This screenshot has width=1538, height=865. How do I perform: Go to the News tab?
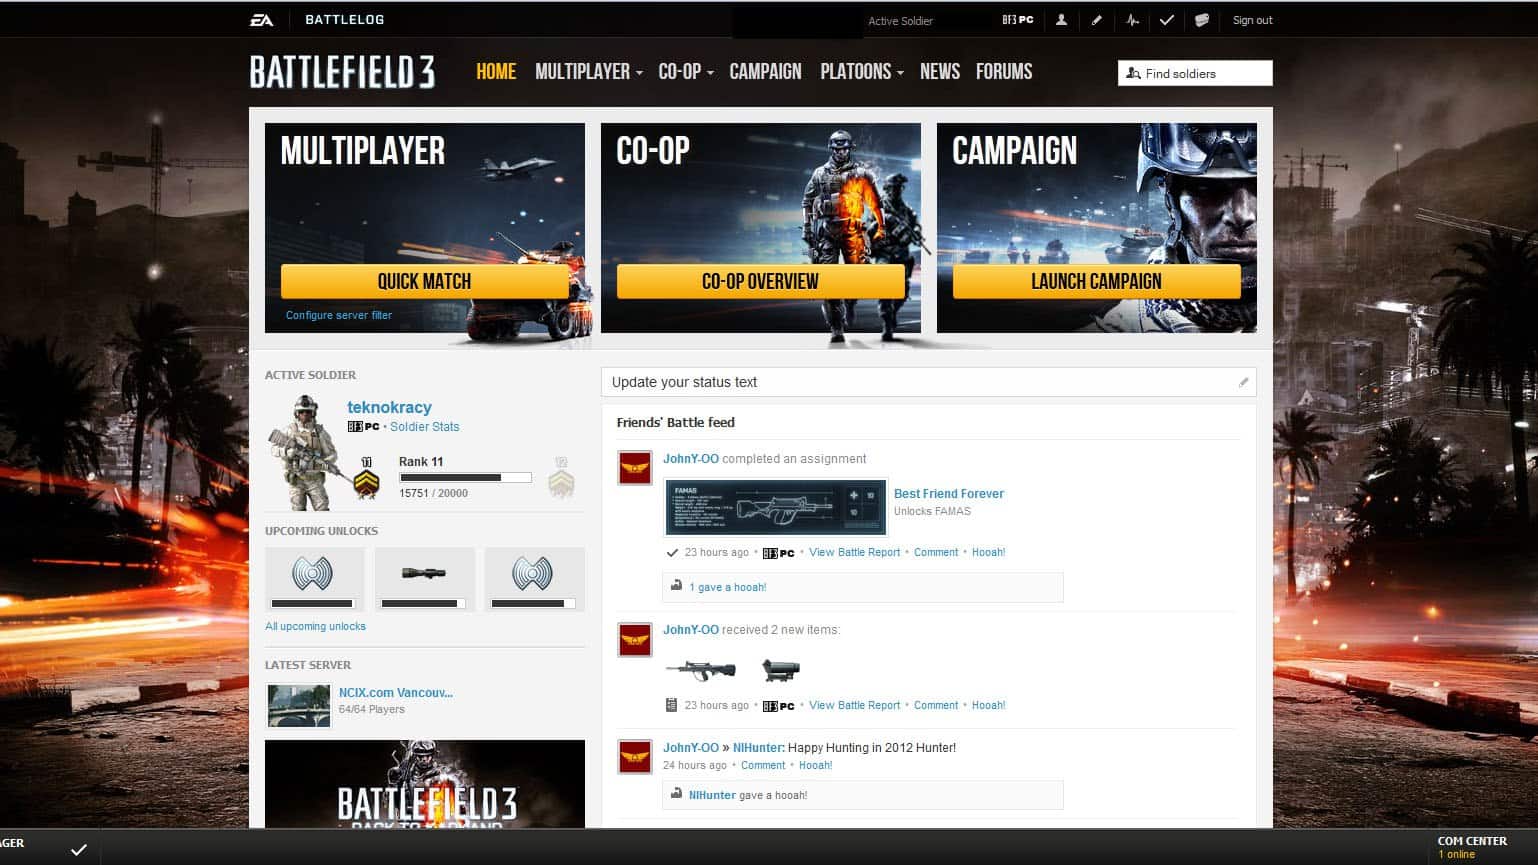pyautogui.click(x=939, y=72)
